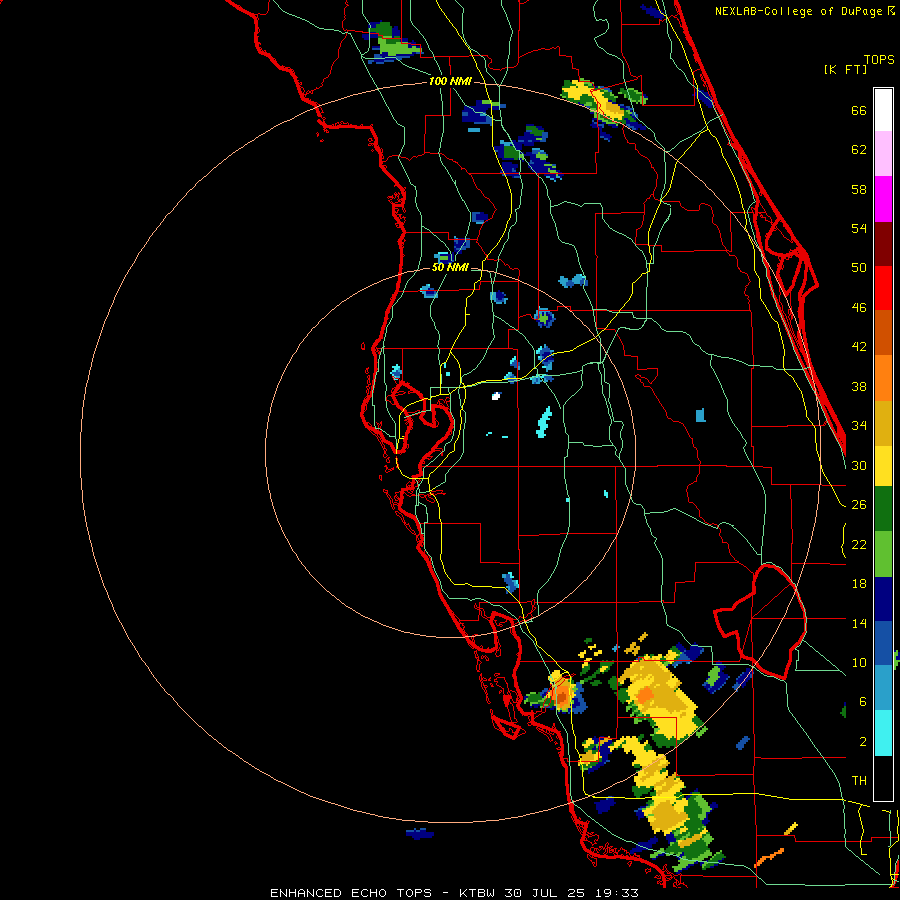The height and width of the screenshot is (900, 900).
Task: Click the 58 legend value
Action: [x=859, y=189]
